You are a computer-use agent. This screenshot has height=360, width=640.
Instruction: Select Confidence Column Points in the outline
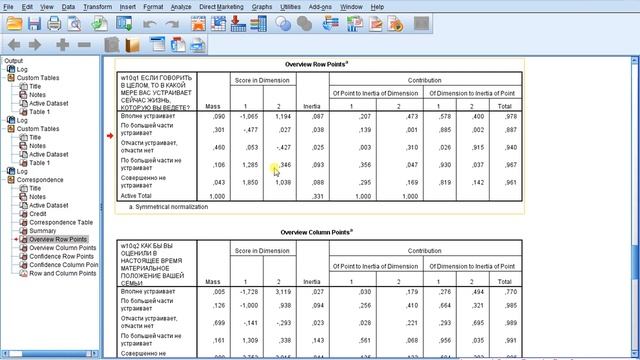[x=64, y=265]
